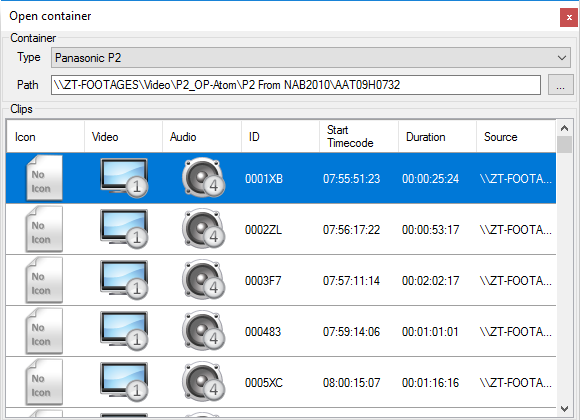
Task: Close the Open container dialog
Action: [x=569, y=17]
